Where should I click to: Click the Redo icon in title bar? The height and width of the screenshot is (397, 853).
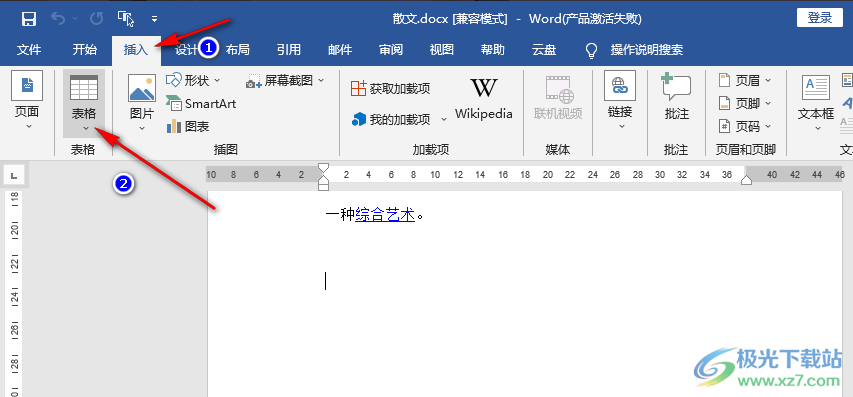tap(96, 19)
